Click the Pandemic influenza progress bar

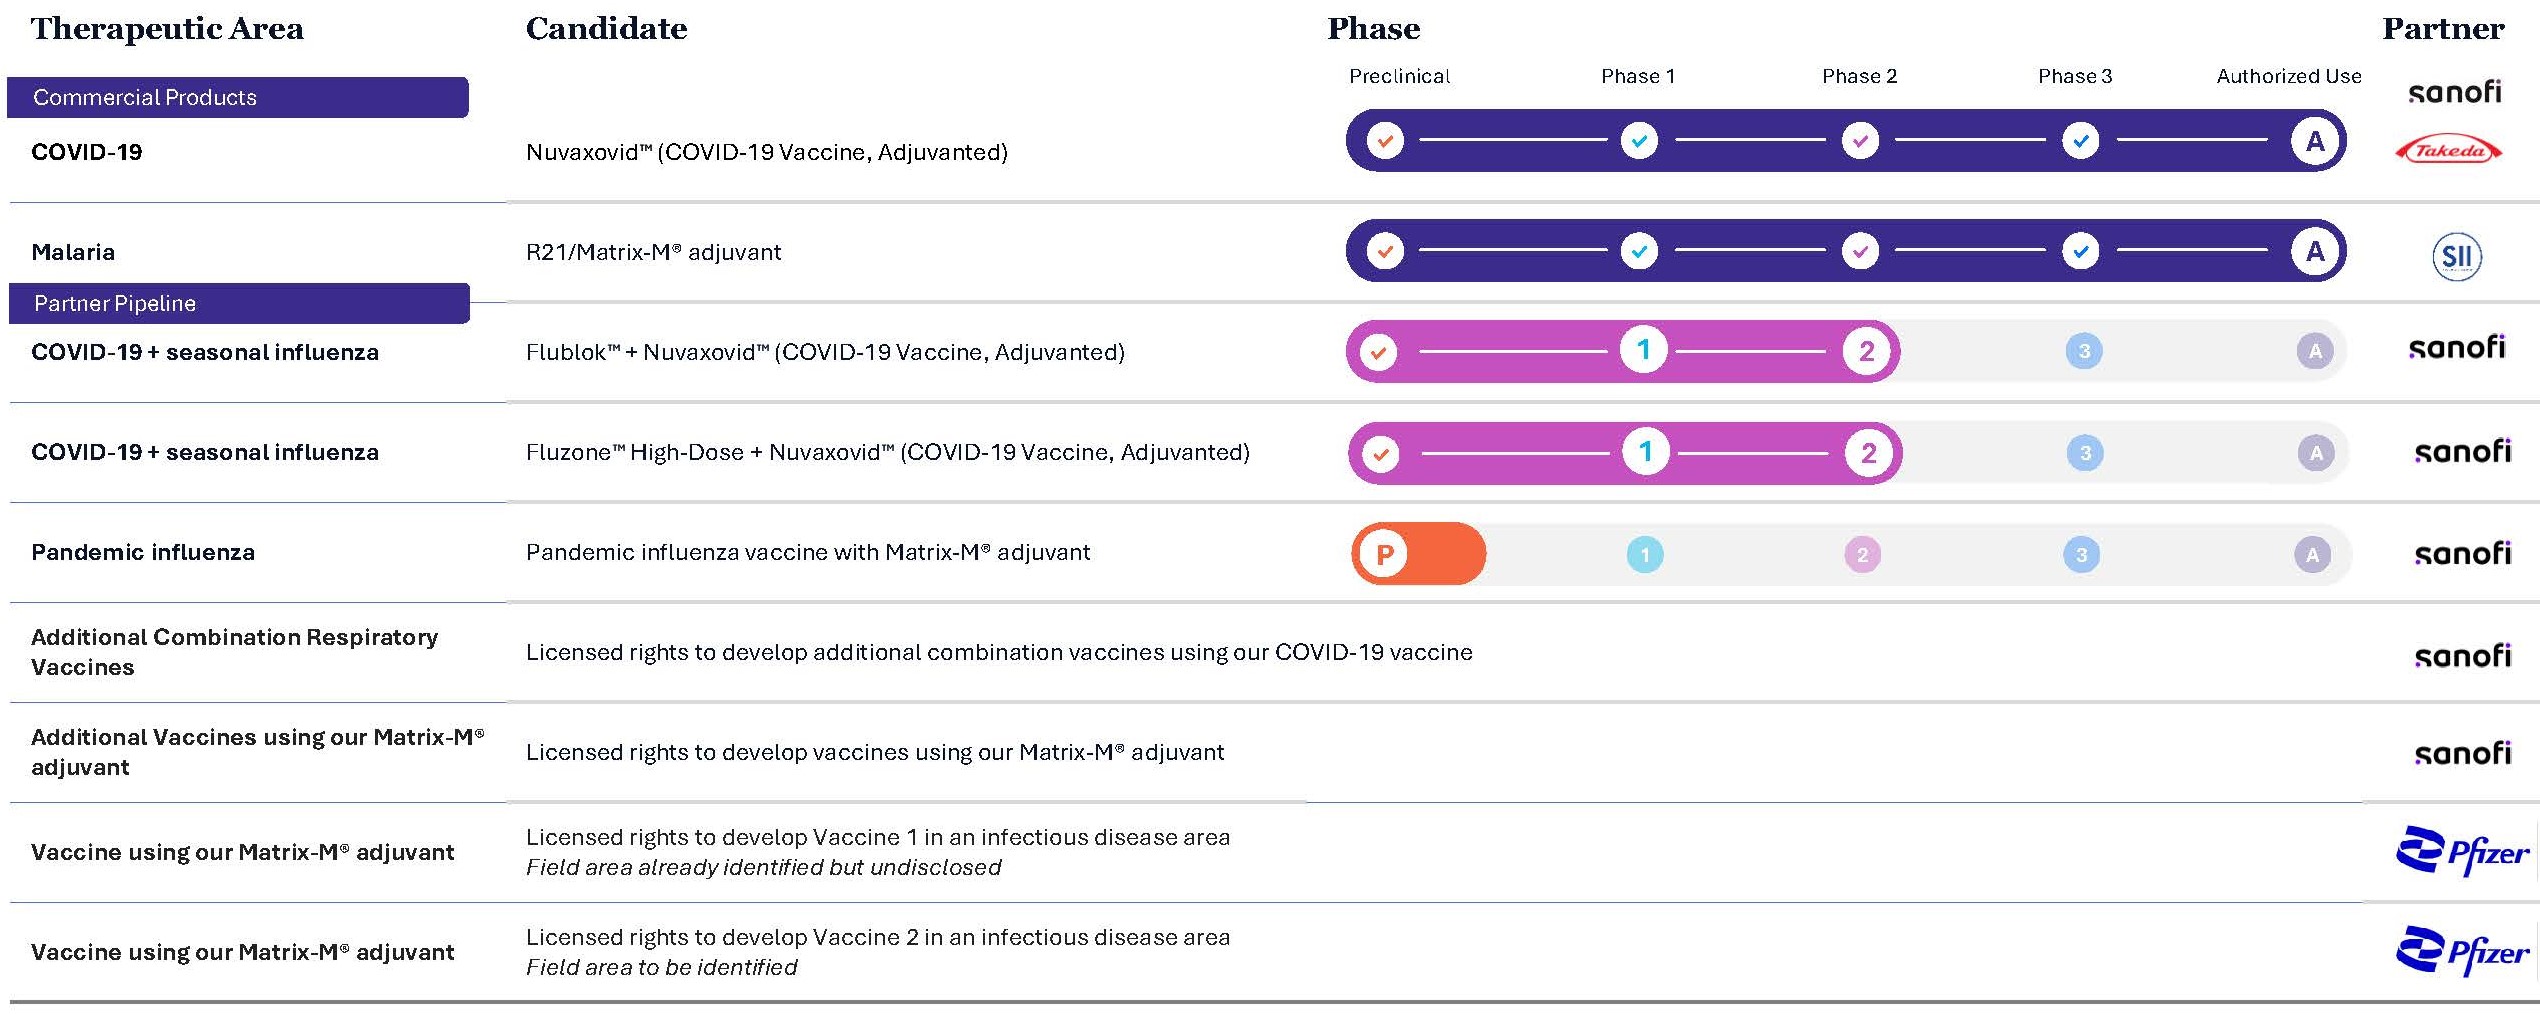[x=1848, y=554]
